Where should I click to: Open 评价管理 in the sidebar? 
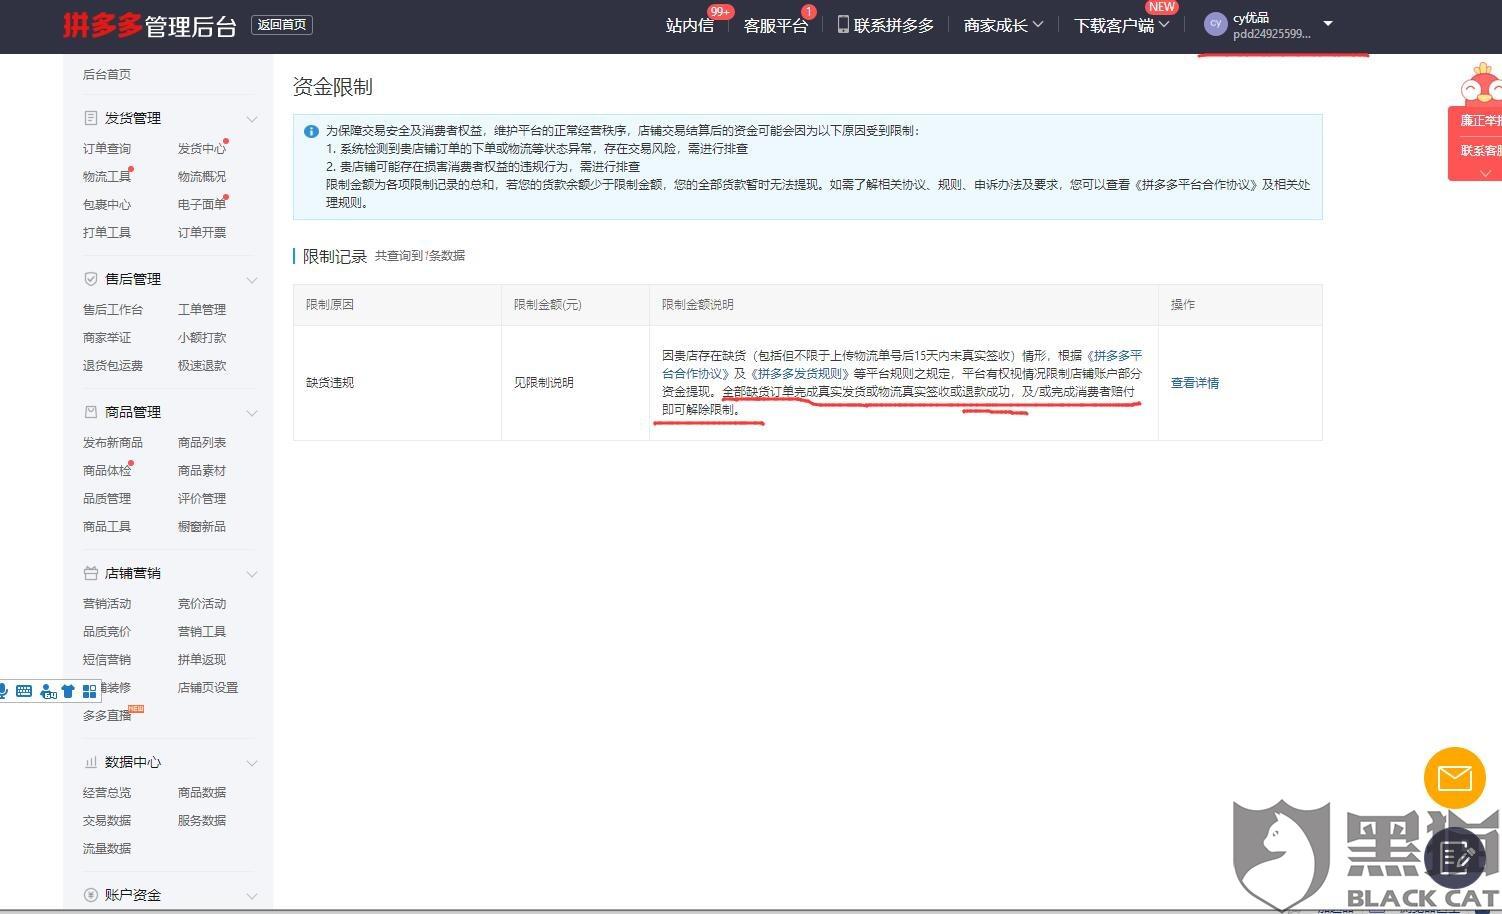pyautogui.click(x=202, y=498)
